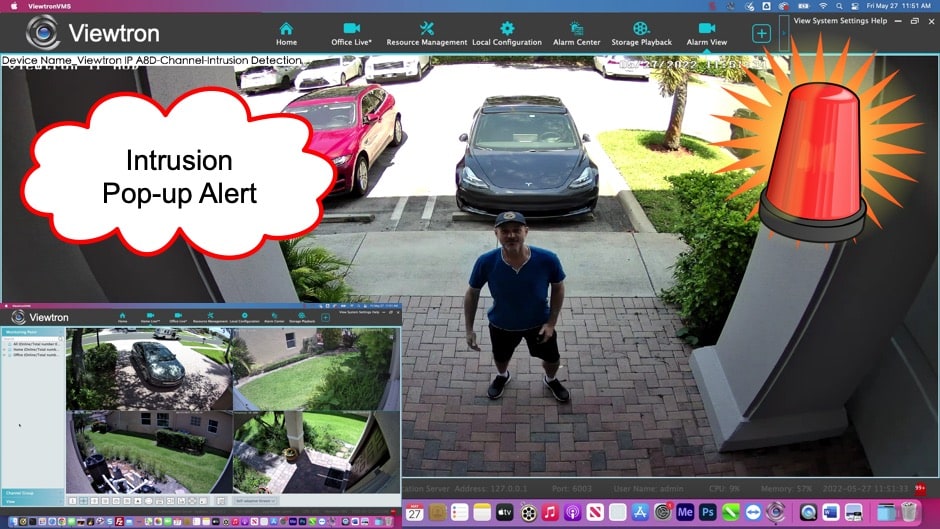Select the driveway camera tile in inset window
Screen dimensions: 940x529
[149, 369]
